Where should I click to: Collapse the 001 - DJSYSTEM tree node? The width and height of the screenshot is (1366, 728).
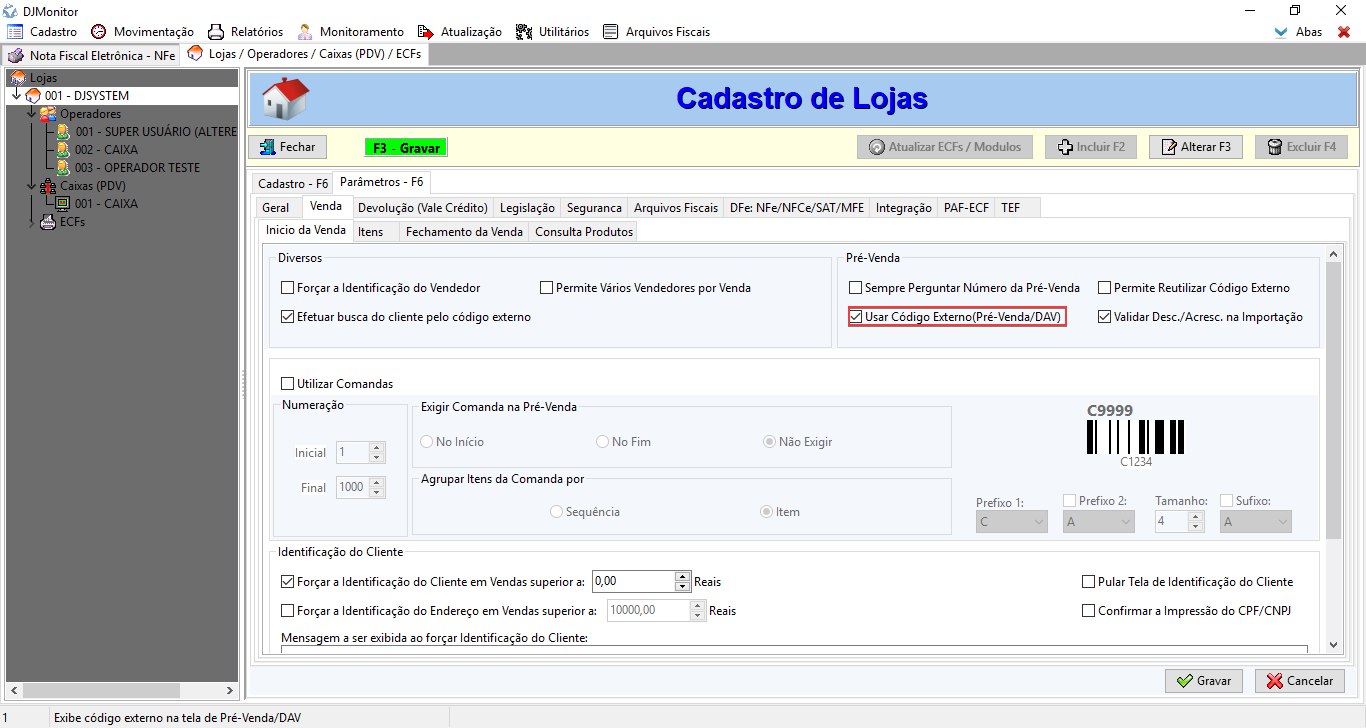(x=17, y=96)
